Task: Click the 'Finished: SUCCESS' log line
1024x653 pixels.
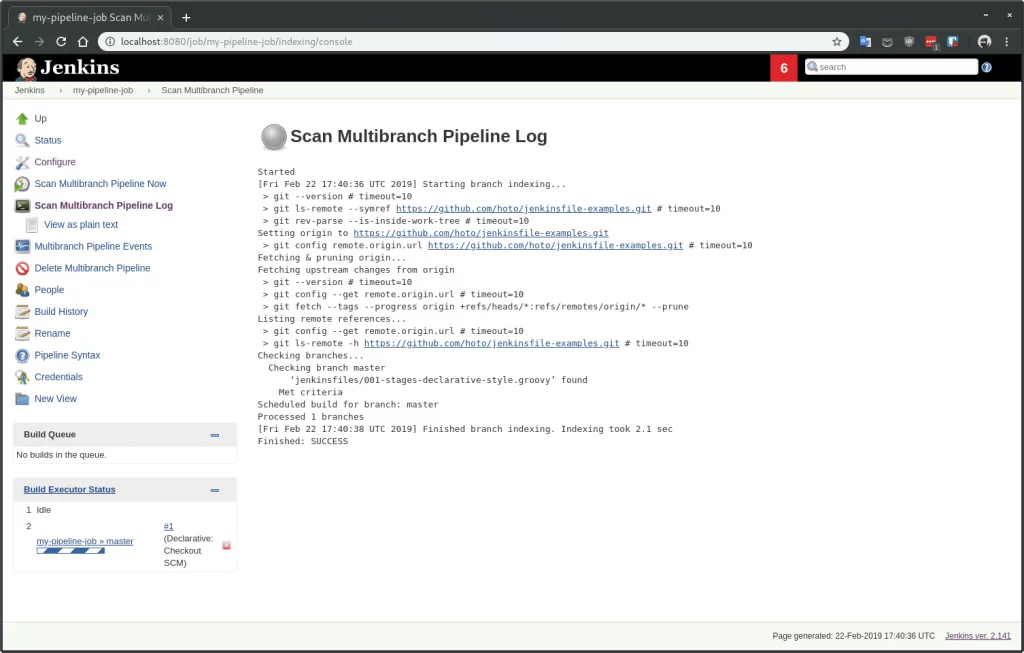Action: click(302, 442)
